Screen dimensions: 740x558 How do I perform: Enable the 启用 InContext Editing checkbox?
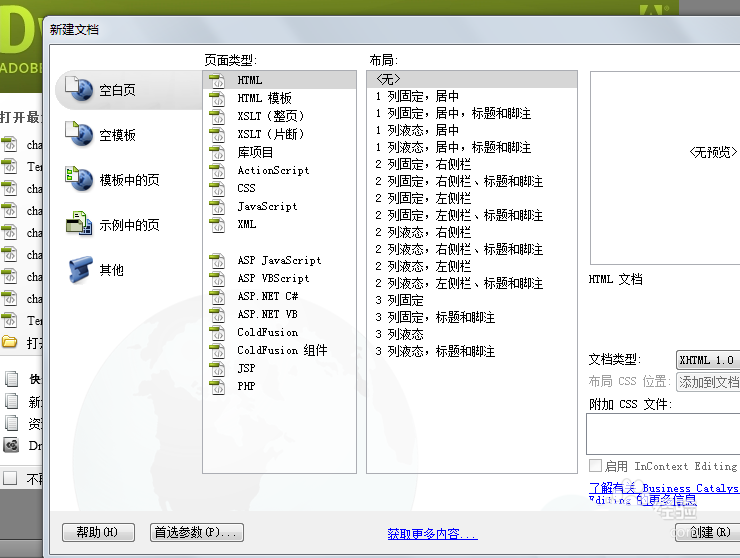tap(596, 465)
